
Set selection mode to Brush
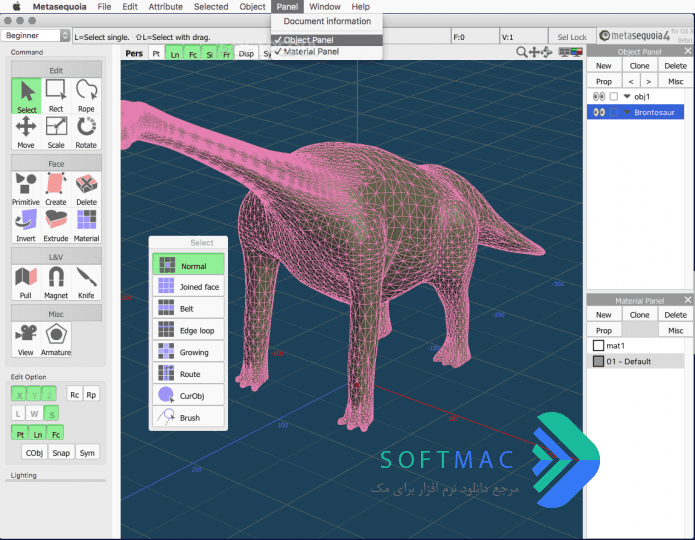[188, 417]
